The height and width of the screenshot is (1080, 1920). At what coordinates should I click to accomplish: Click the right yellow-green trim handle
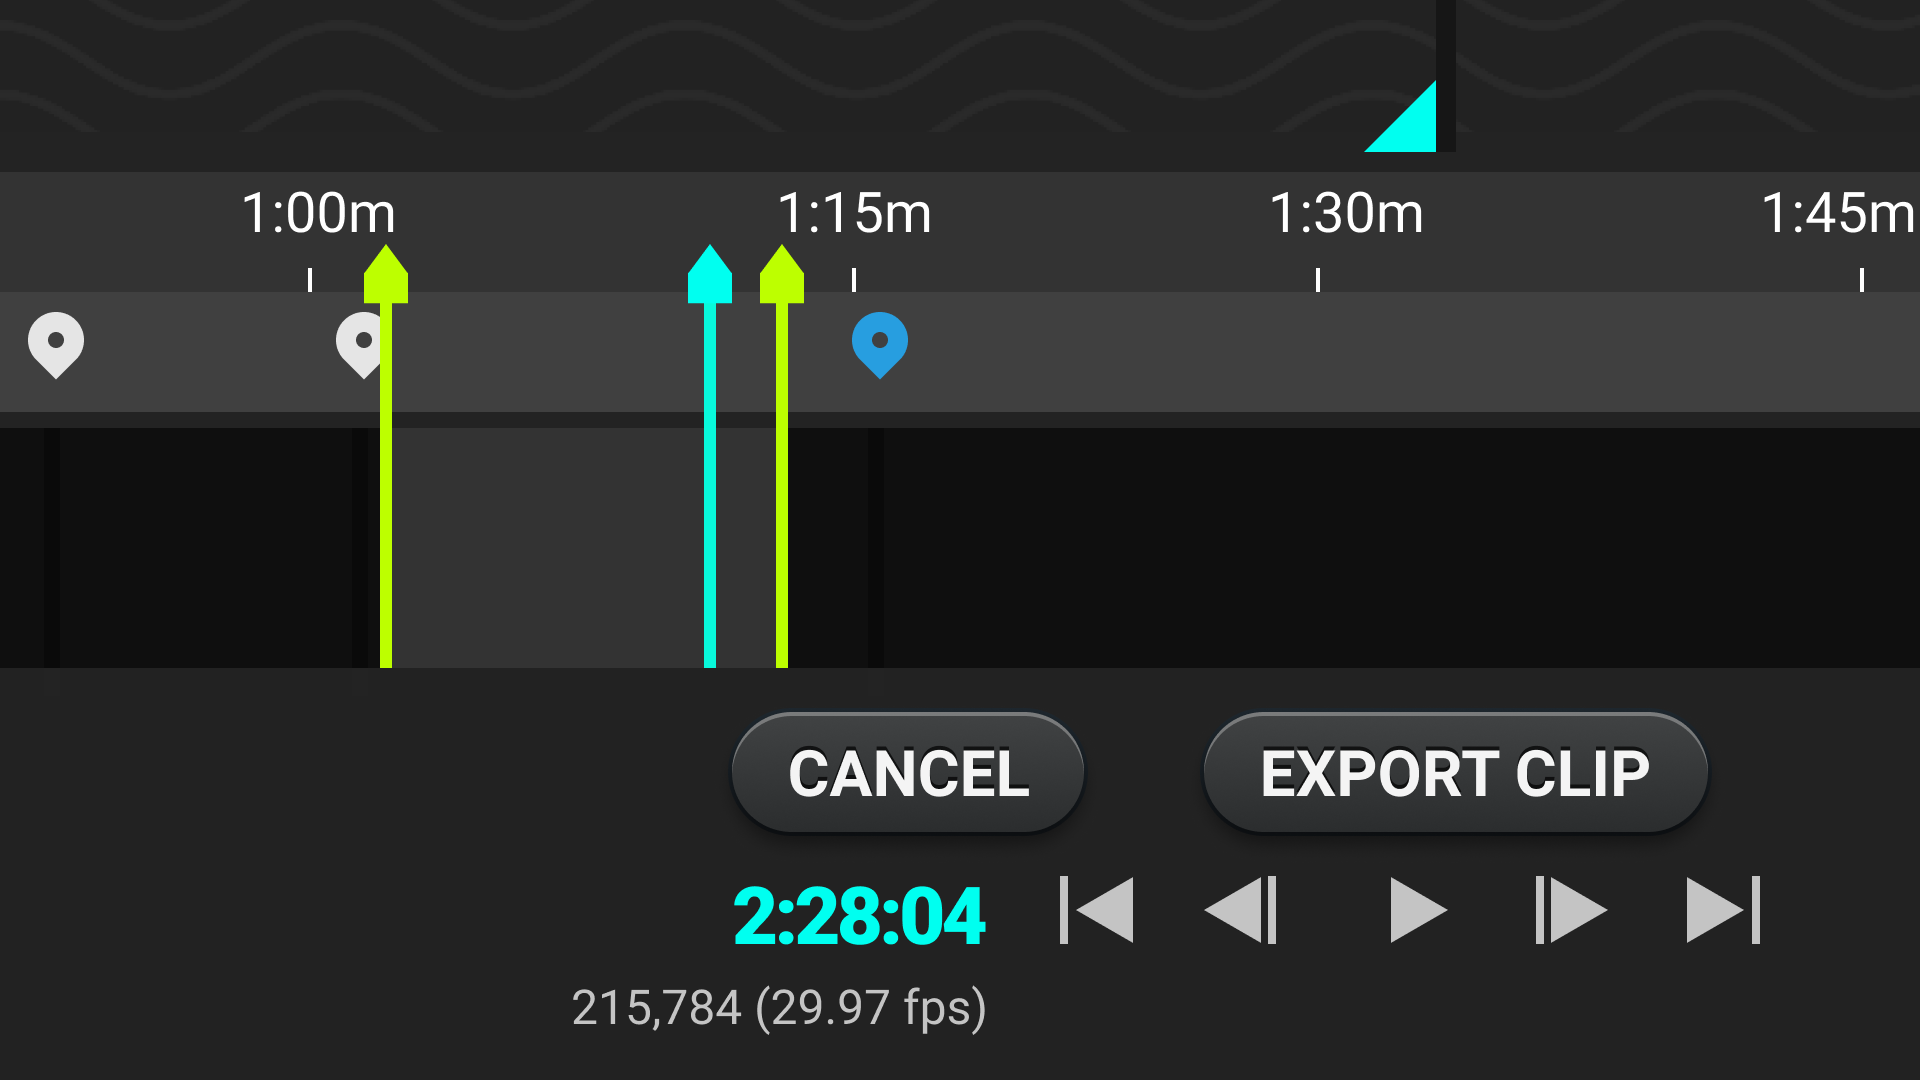click(782, 274)
